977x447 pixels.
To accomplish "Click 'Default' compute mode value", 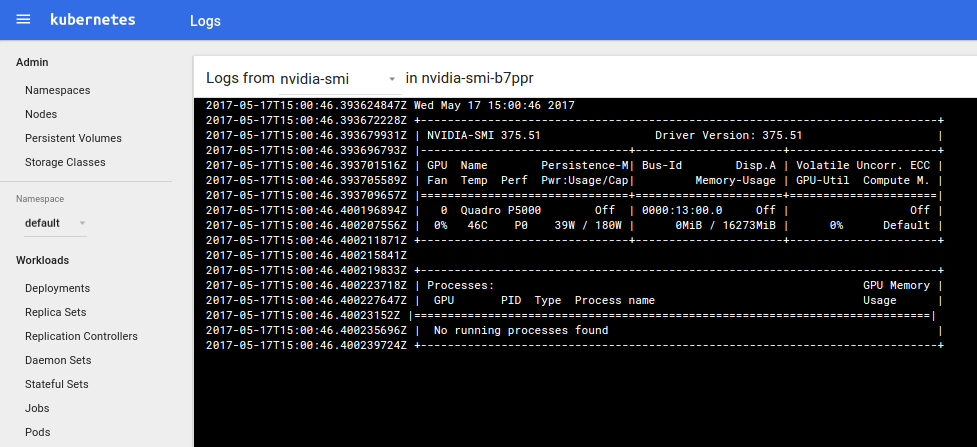I will click(907, 225).
